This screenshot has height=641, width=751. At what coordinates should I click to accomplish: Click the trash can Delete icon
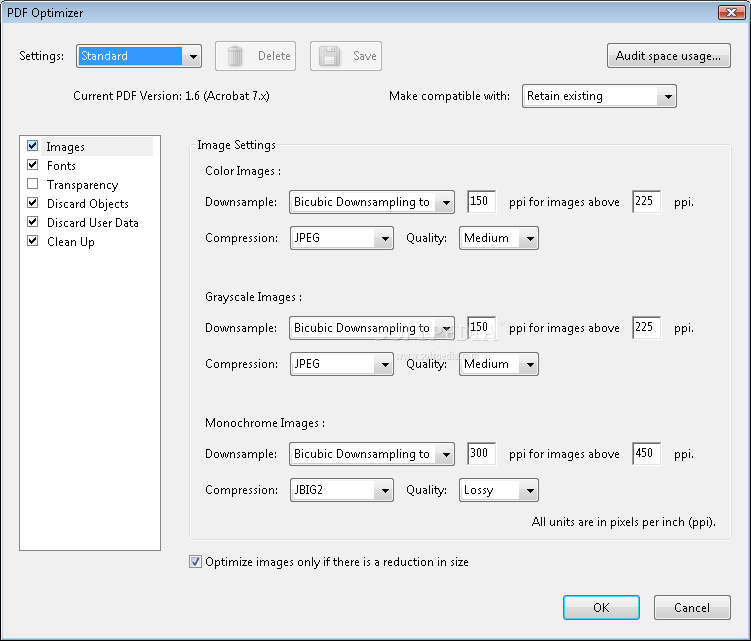click(x=235, y=56)
